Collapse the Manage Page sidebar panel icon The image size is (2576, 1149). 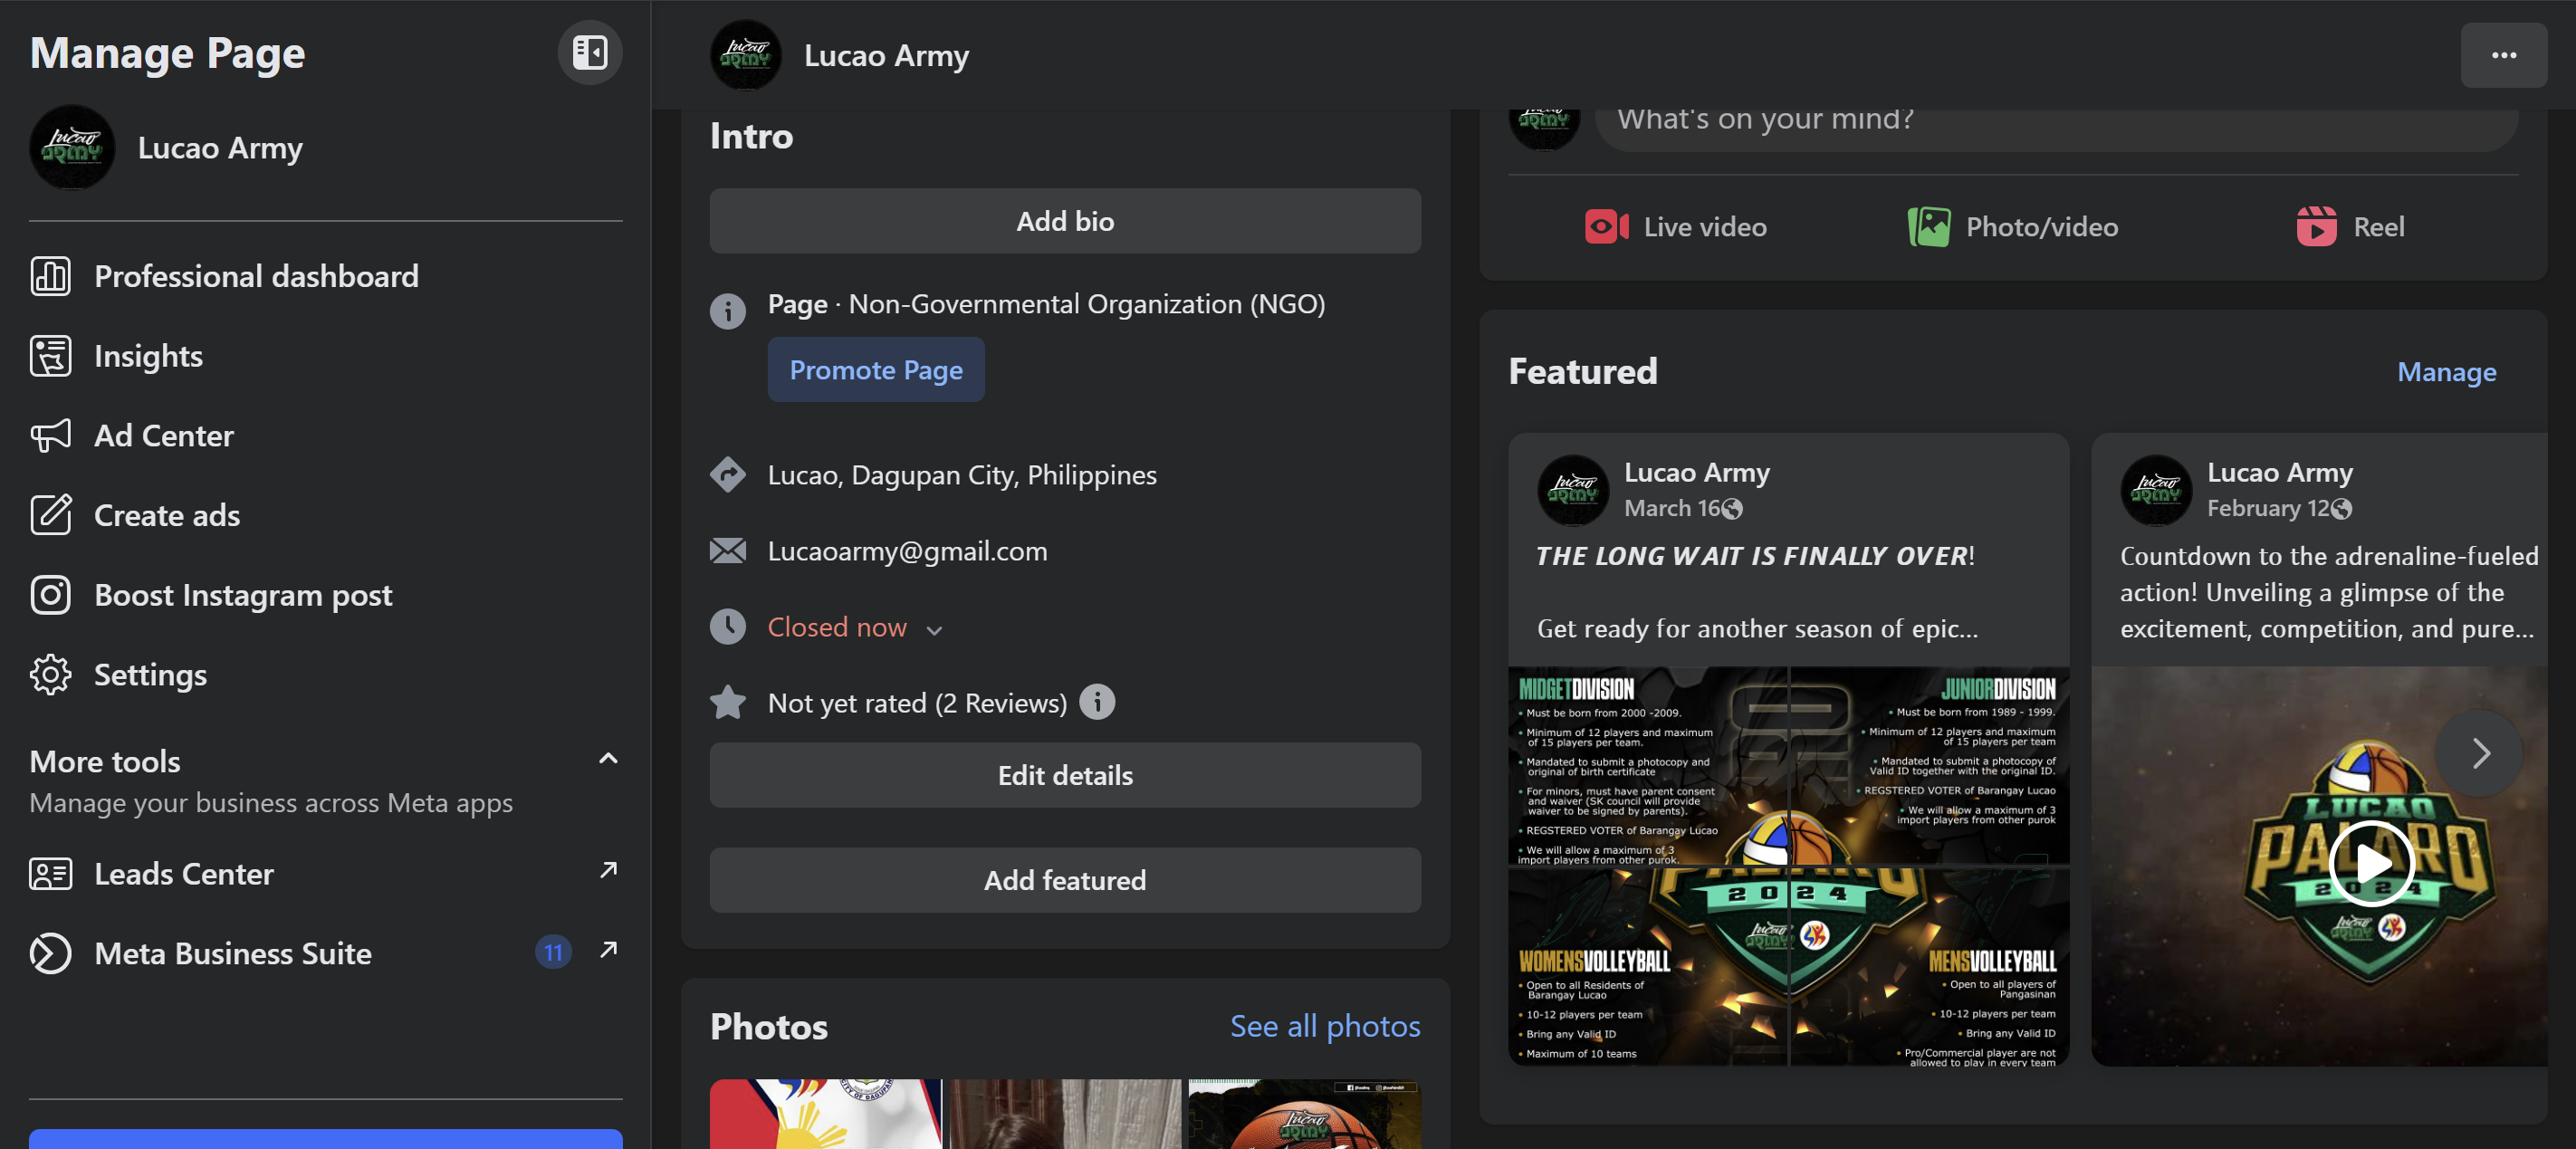pos(589,53)
